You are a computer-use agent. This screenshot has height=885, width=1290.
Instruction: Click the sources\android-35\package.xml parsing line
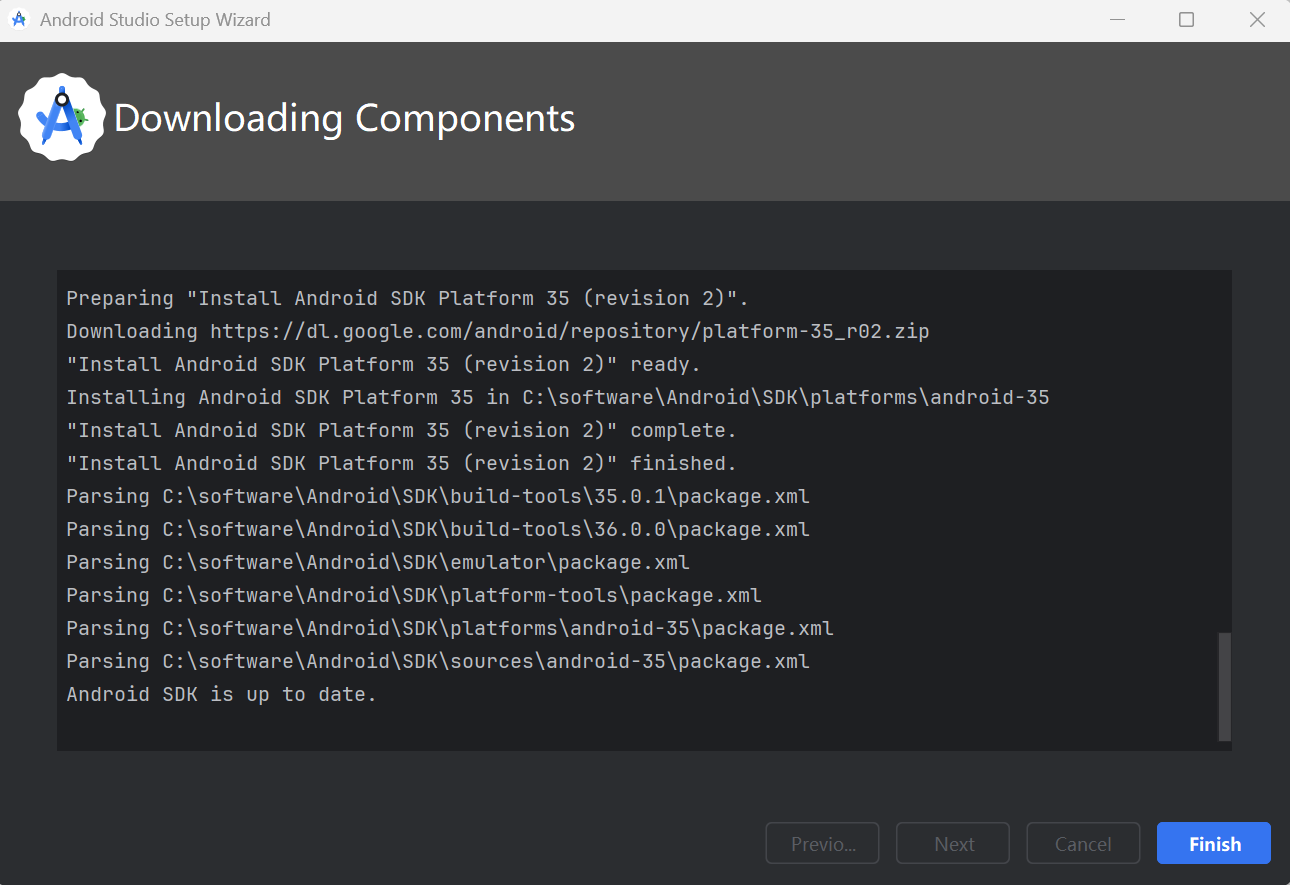pos(438,661)
